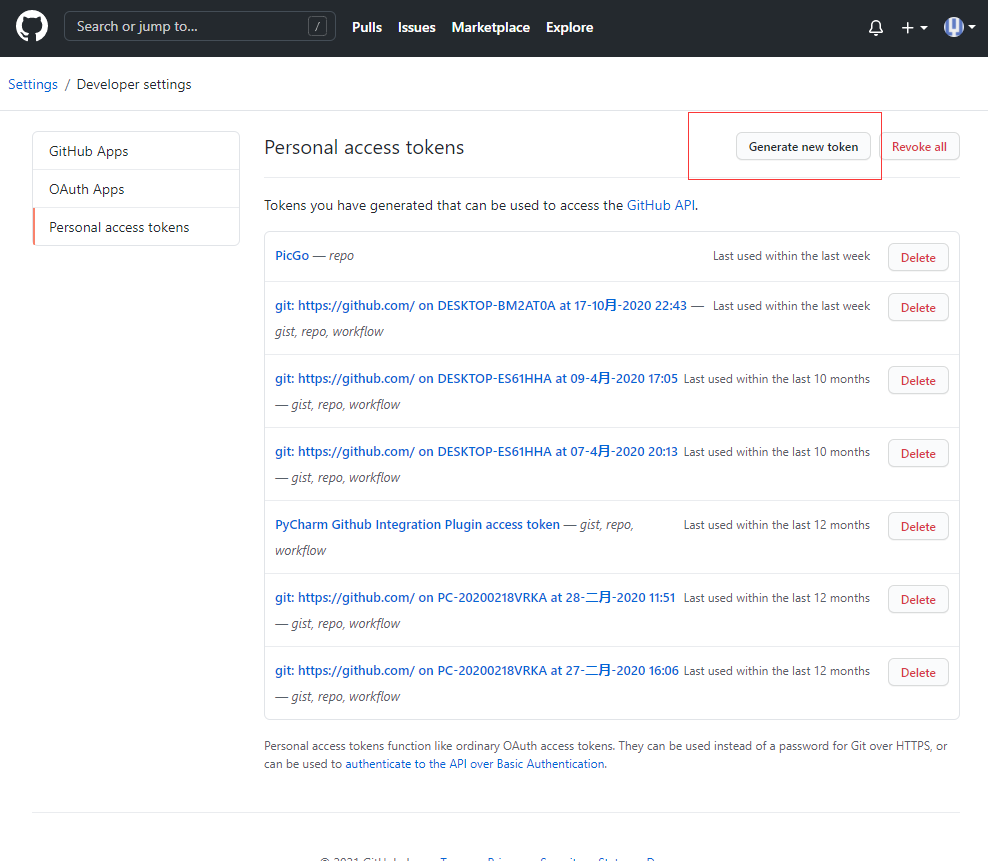Image resolution: width=988 pixels, height=861 pixels.
Task: Delete the DESKTOP-BM2AT0A token
Action: click(x=918, y=307)
